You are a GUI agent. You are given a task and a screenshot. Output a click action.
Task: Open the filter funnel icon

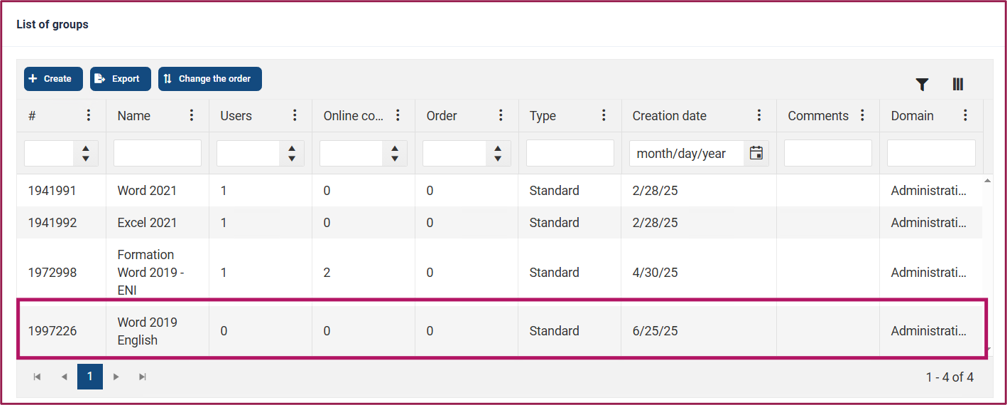922,84
